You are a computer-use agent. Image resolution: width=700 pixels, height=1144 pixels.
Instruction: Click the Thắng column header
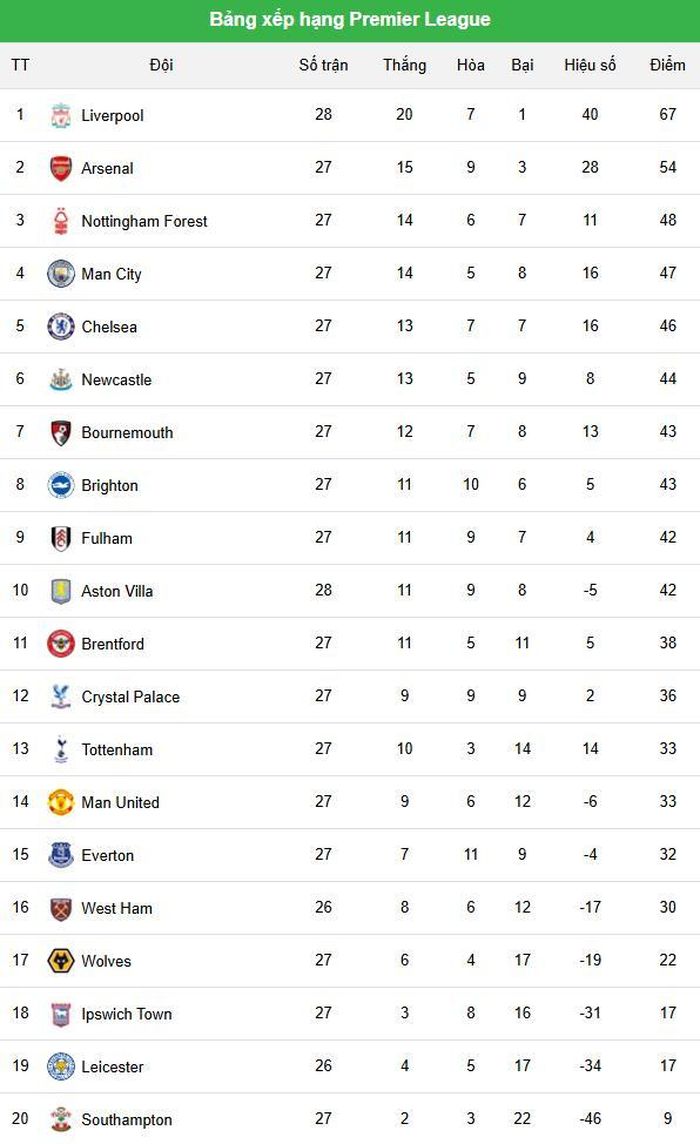pyautogui.click(x=404, y=65)
